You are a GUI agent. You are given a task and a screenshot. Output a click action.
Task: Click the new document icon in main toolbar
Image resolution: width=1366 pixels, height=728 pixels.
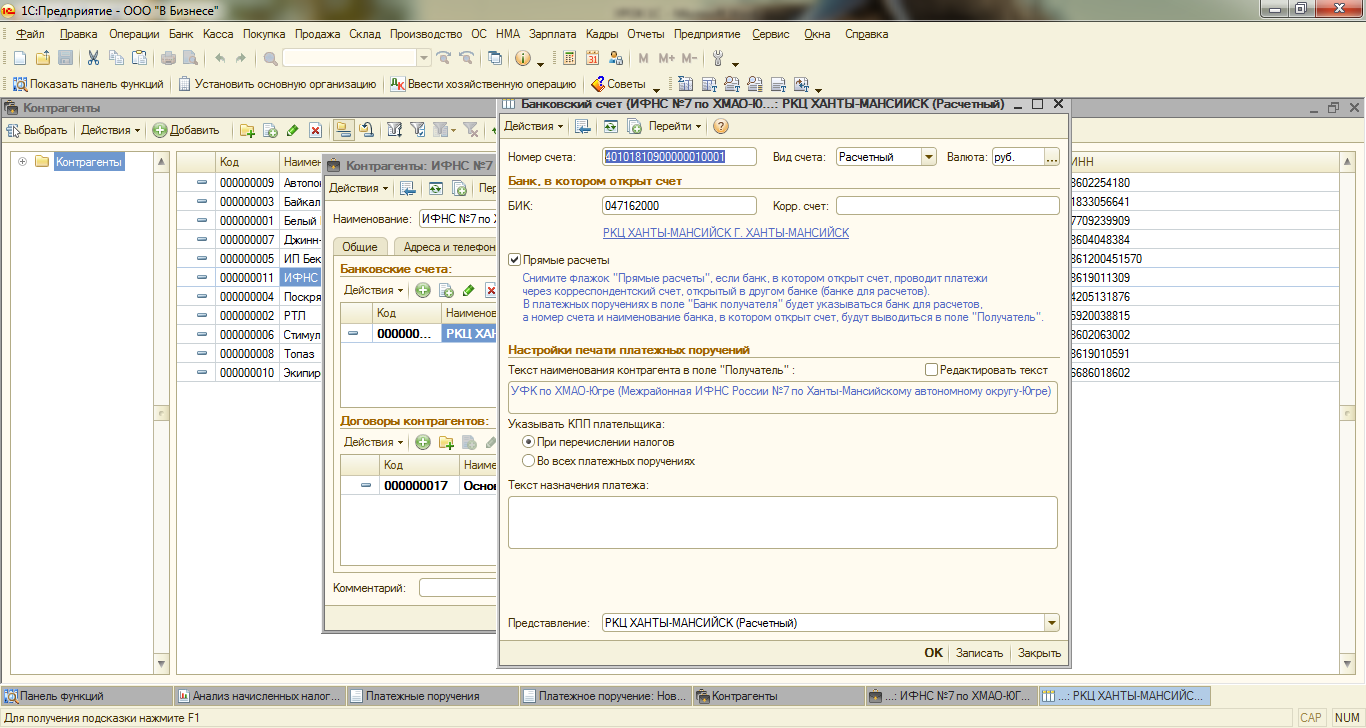19,58
